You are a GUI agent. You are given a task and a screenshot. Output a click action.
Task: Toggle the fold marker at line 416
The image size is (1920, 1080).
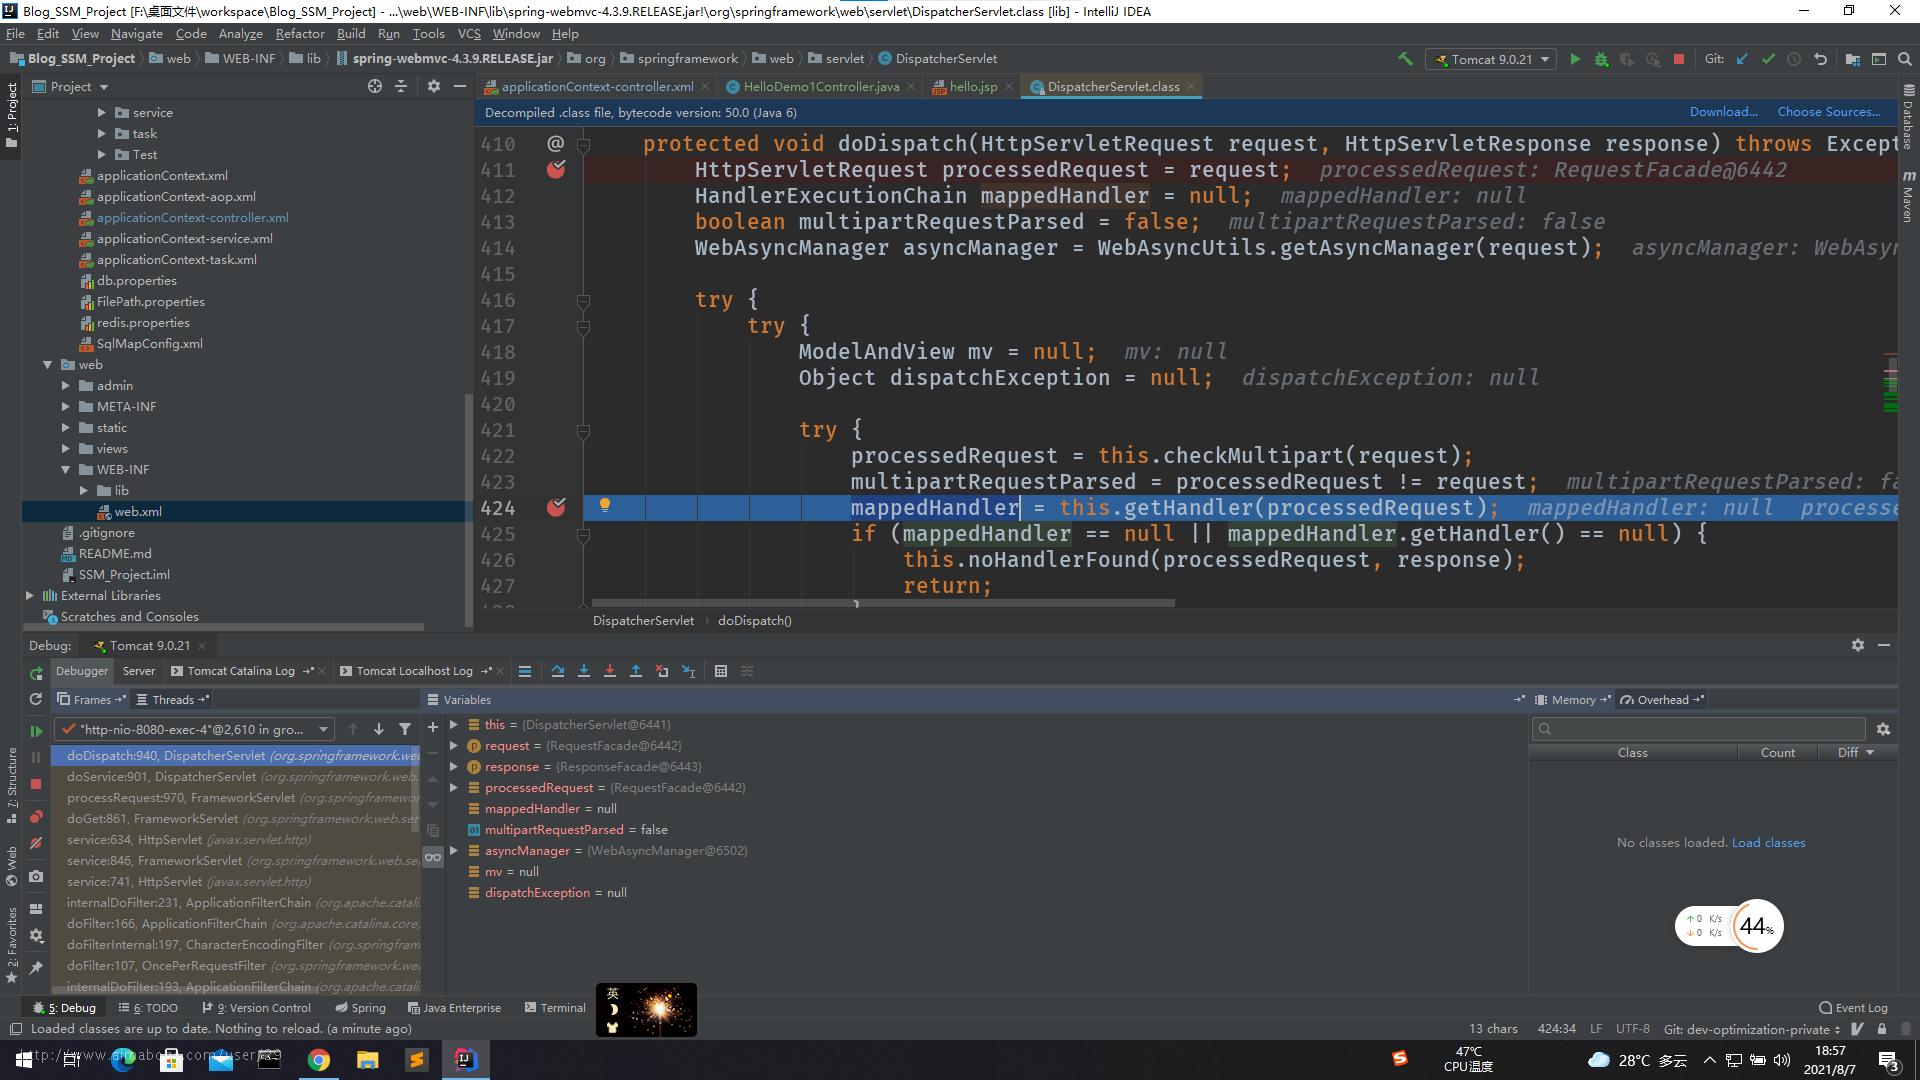point(583,300)
